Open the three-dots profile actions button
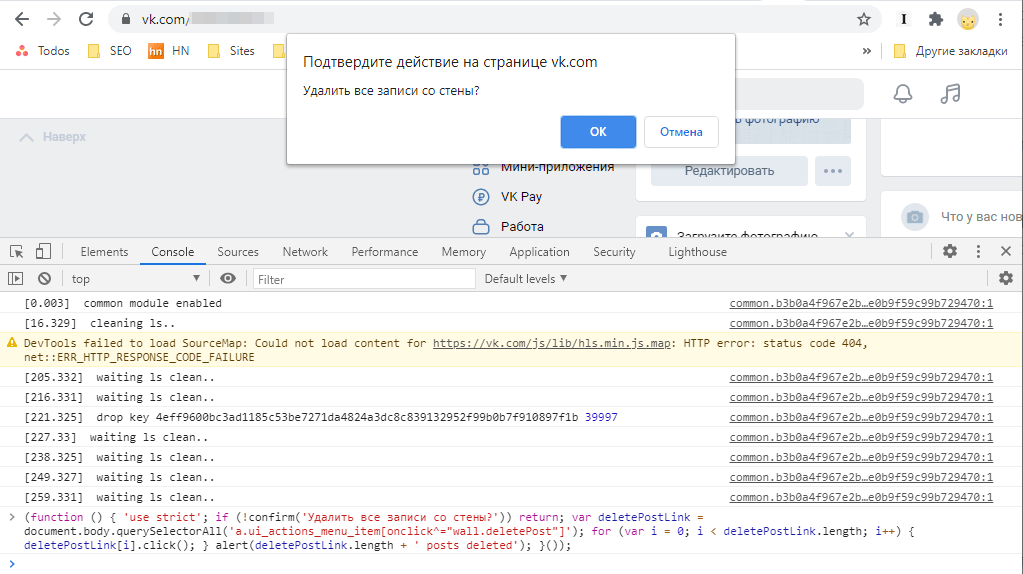 coord(832,171)
